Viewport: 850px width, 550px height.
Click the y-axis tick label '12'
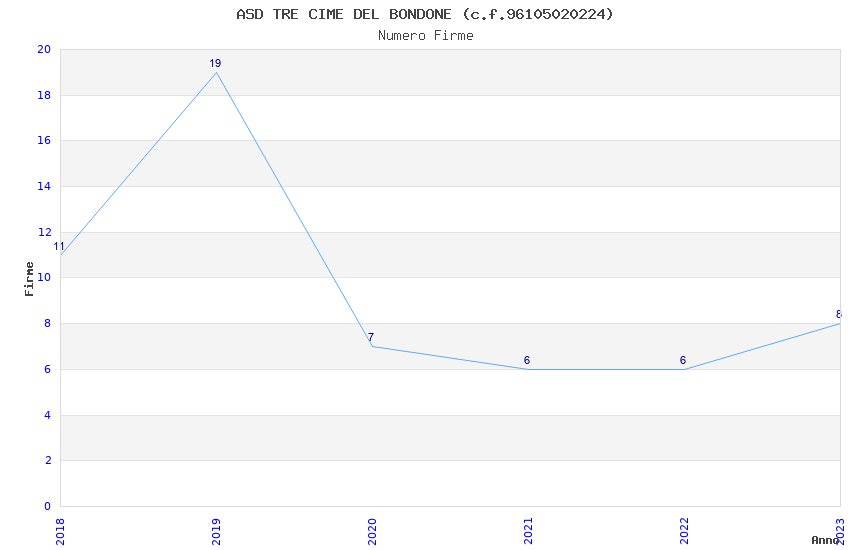pyautogui.click(x=44, y=232)
